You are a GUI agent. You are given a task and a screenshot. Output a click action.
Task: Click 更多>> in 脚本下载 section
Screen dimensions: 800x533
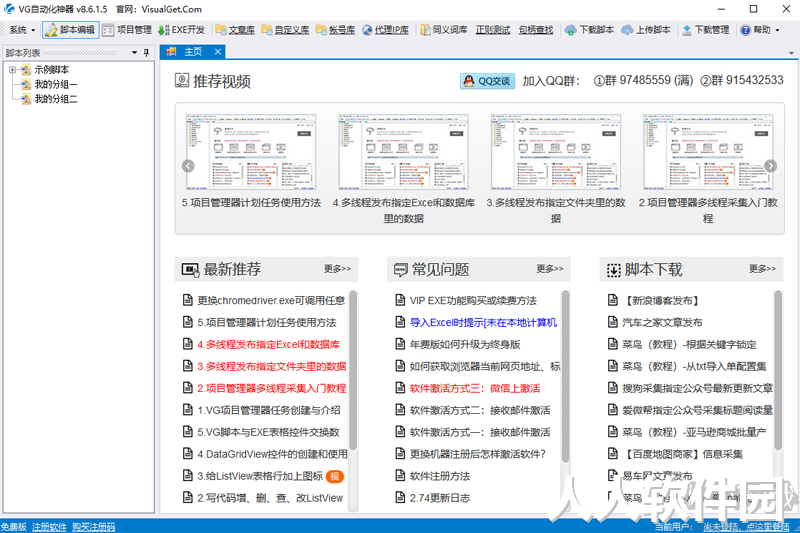click(x=762, y=269)
